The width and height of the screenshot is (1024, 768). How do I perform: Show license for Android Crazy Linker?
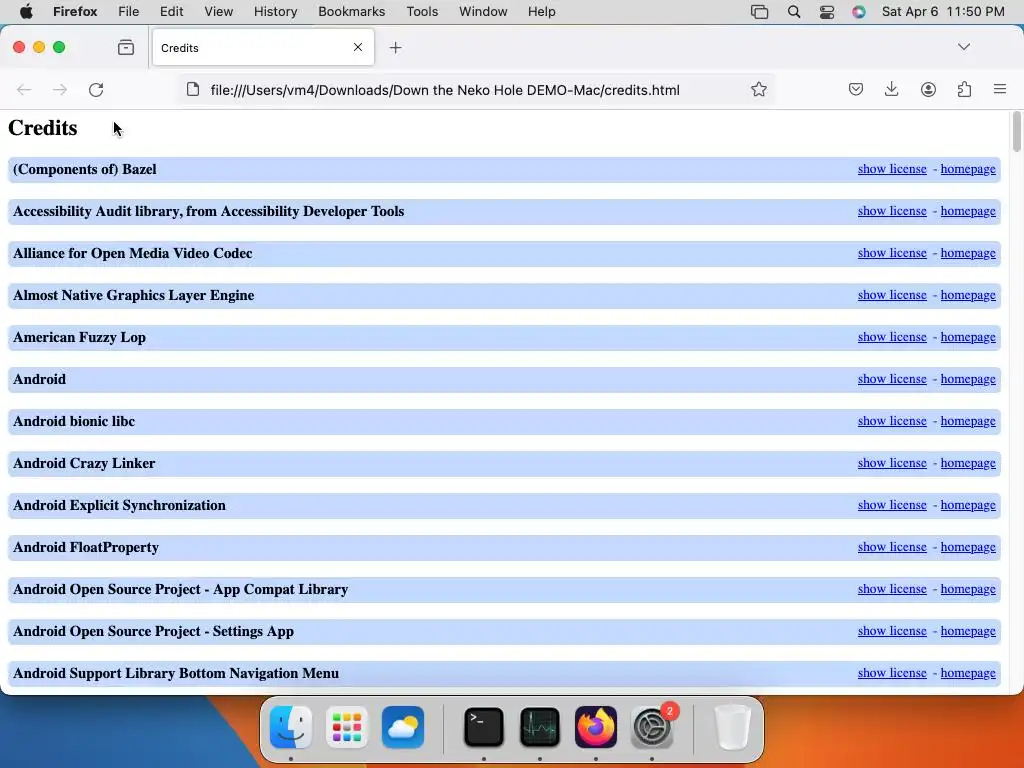pyautogui.click(x=892, y=463)
